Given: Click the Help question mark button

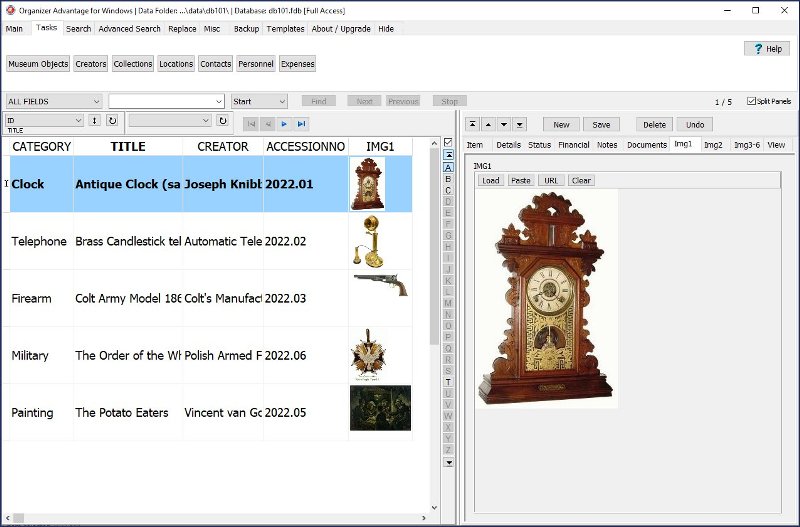Looking at the screenshot, I should coord(767,48).
